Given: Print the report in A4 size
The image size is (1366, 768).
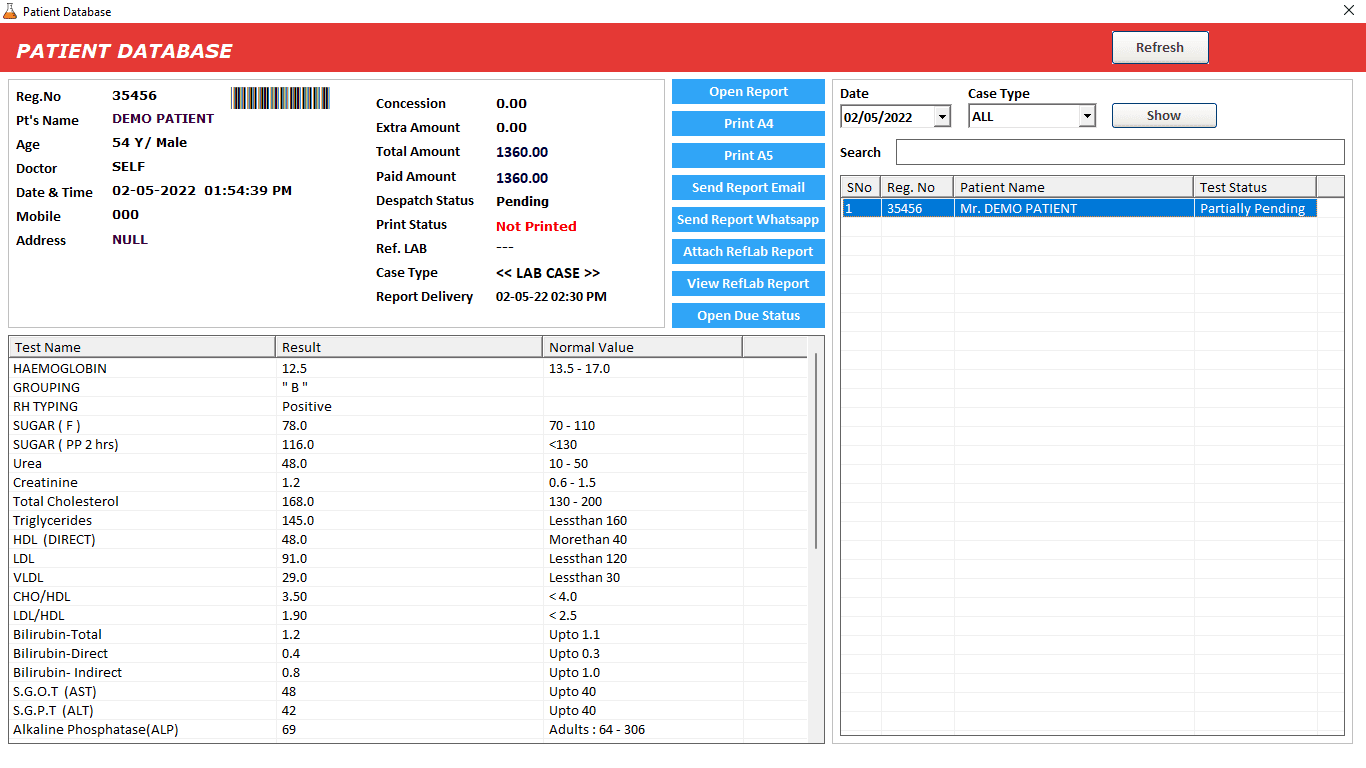Looking at the screenshot, I should (748, 124).
